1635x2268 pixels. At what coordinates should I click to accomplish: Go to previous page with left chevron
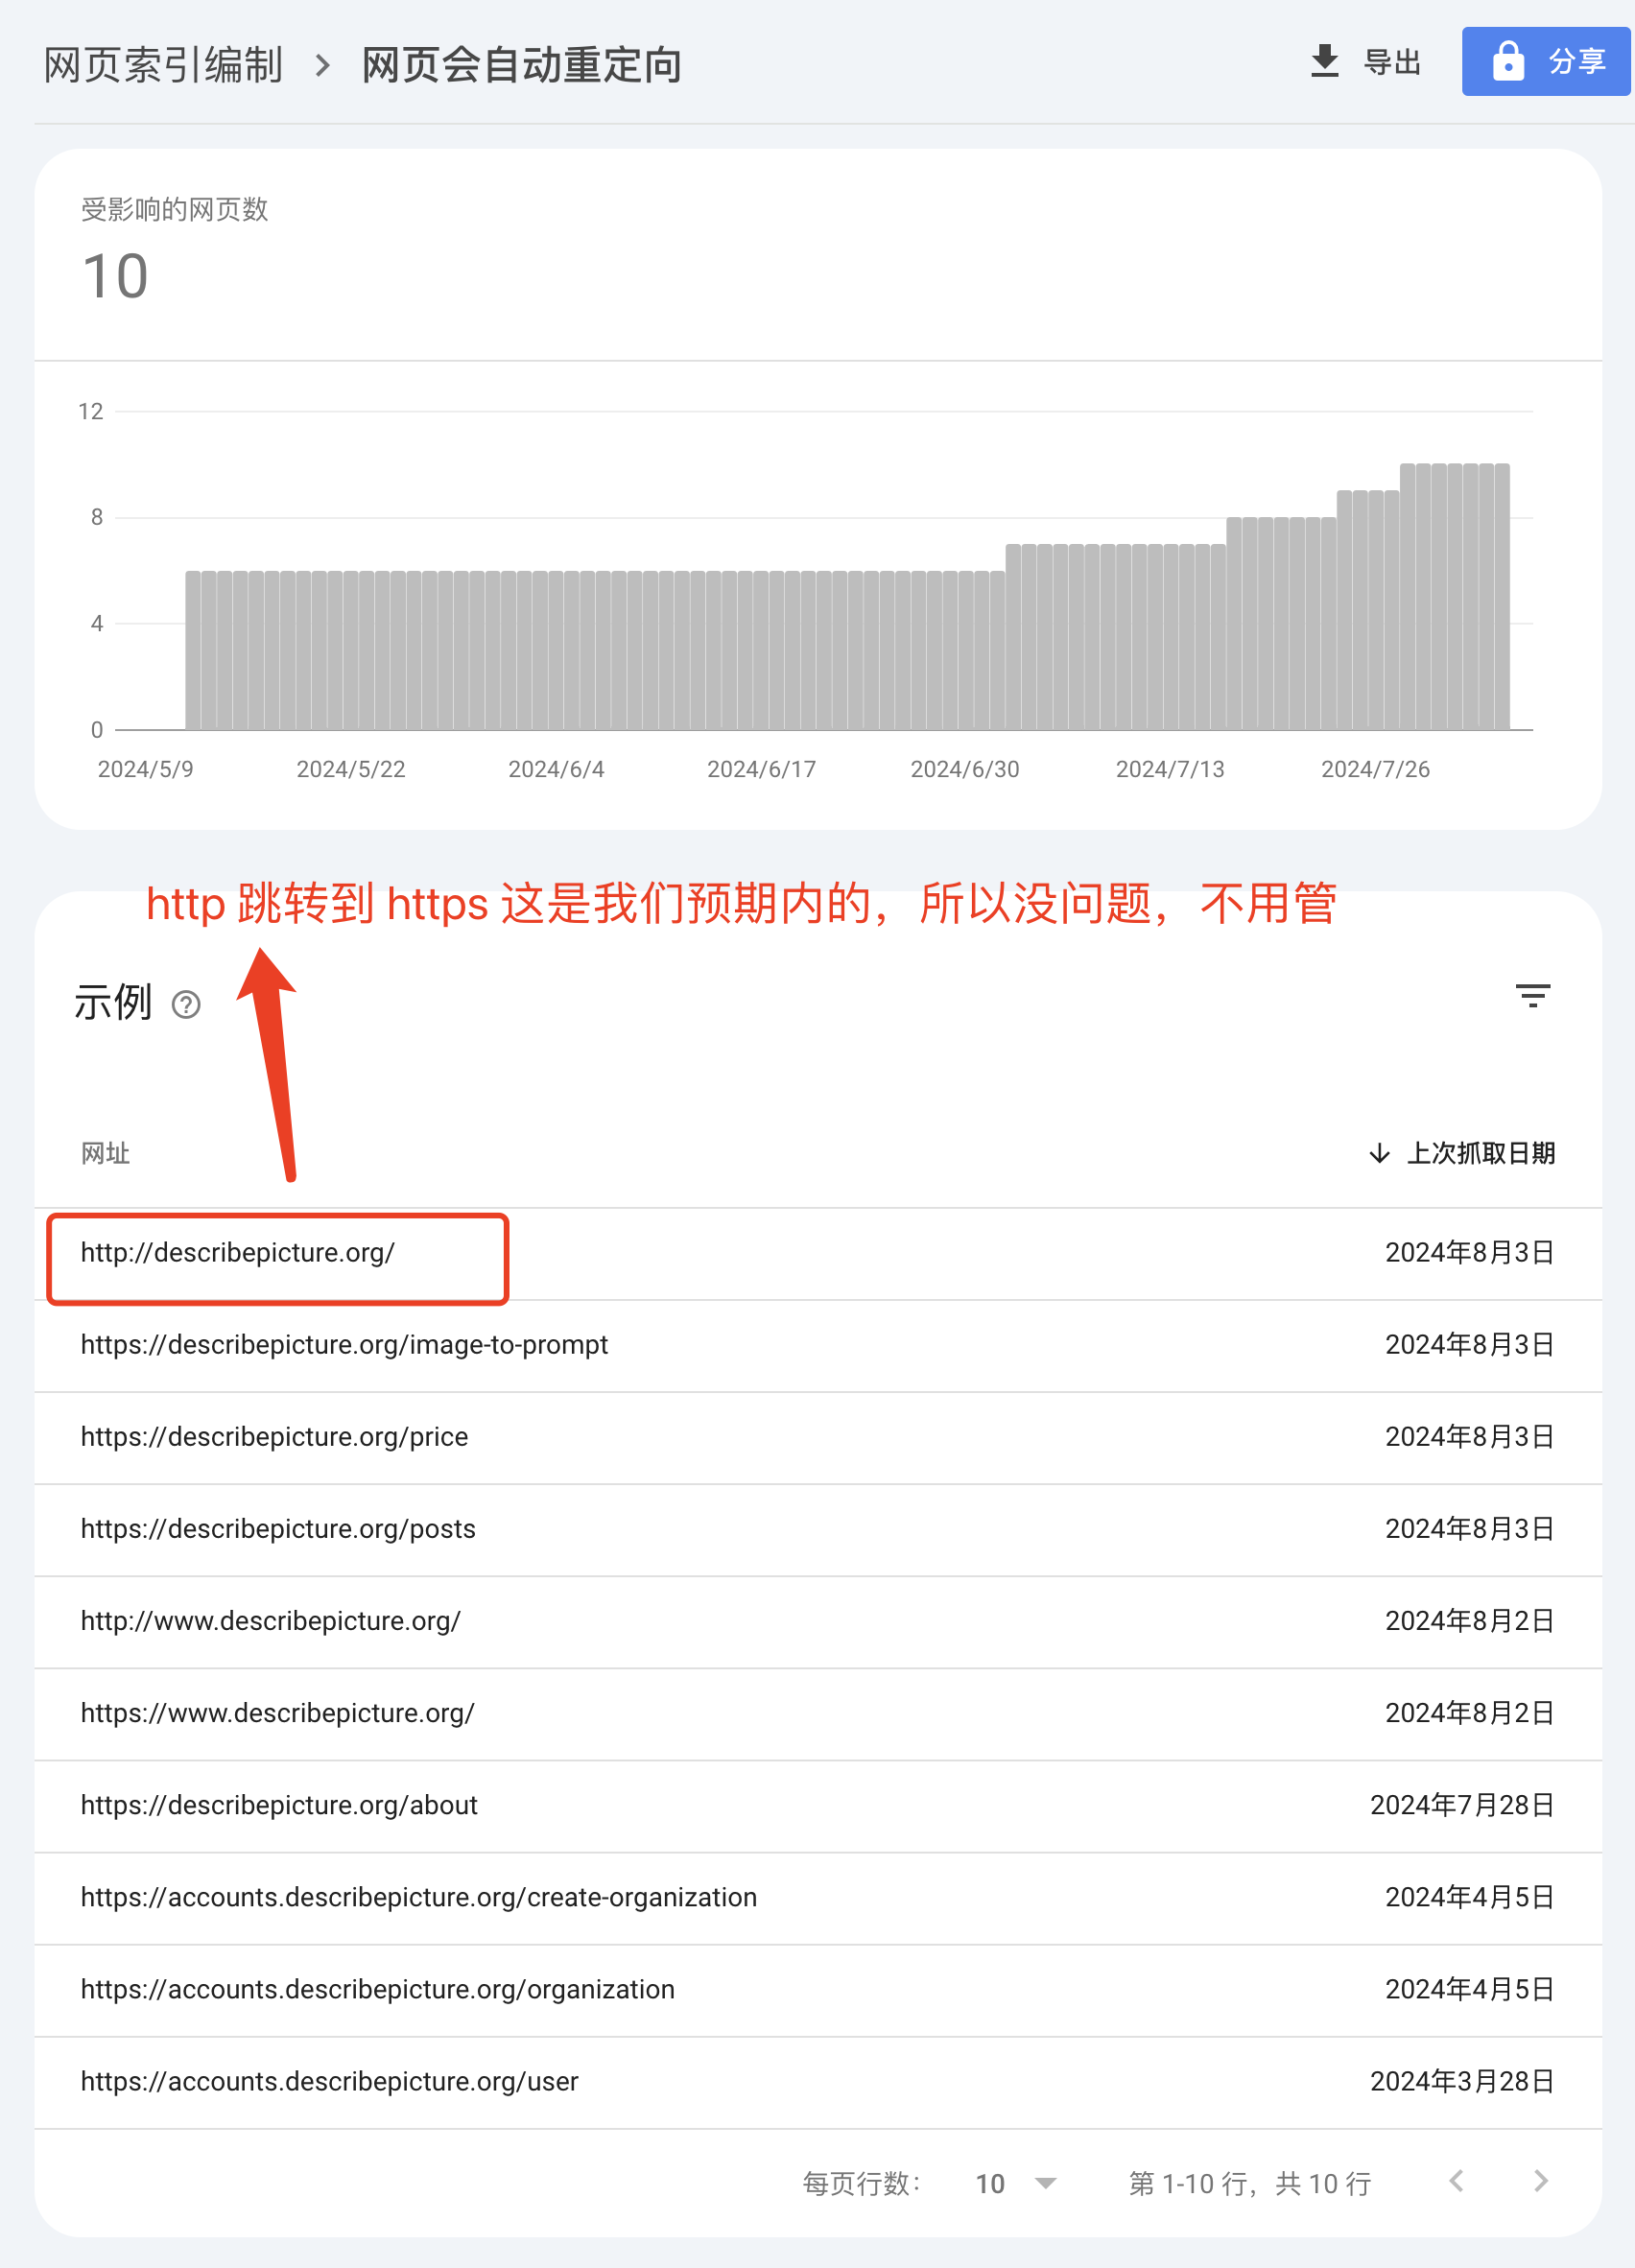click(x=1456, y=2181)
